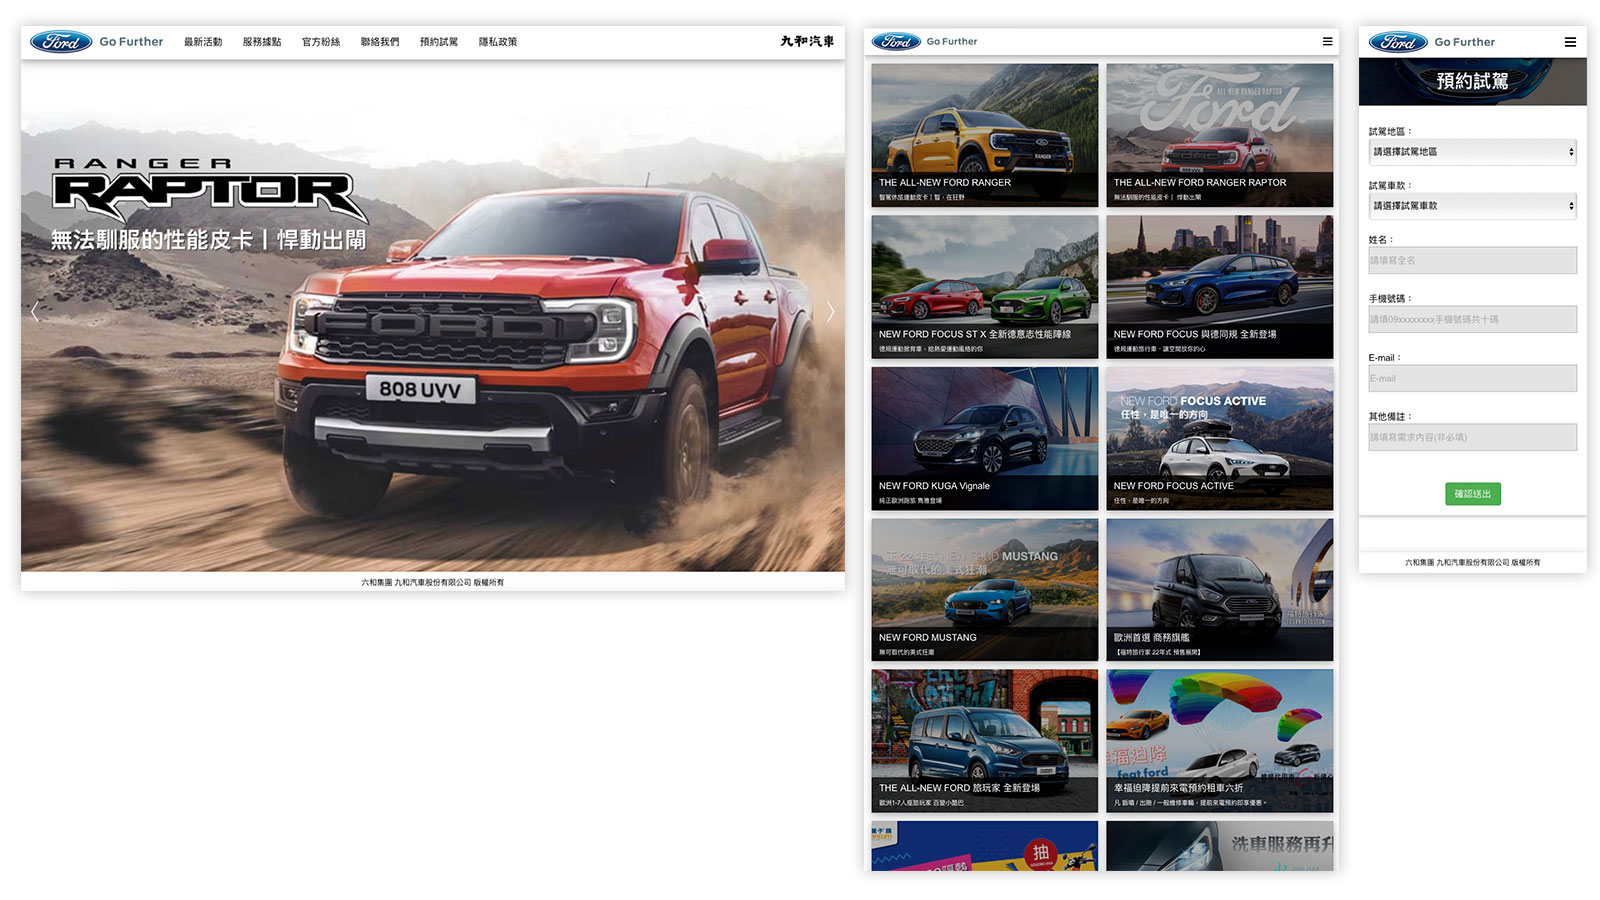This screenshot has width=1600, height=900.
Task: Click the 手機號碼 phone input field
Action: click(x=1472, y=320)
